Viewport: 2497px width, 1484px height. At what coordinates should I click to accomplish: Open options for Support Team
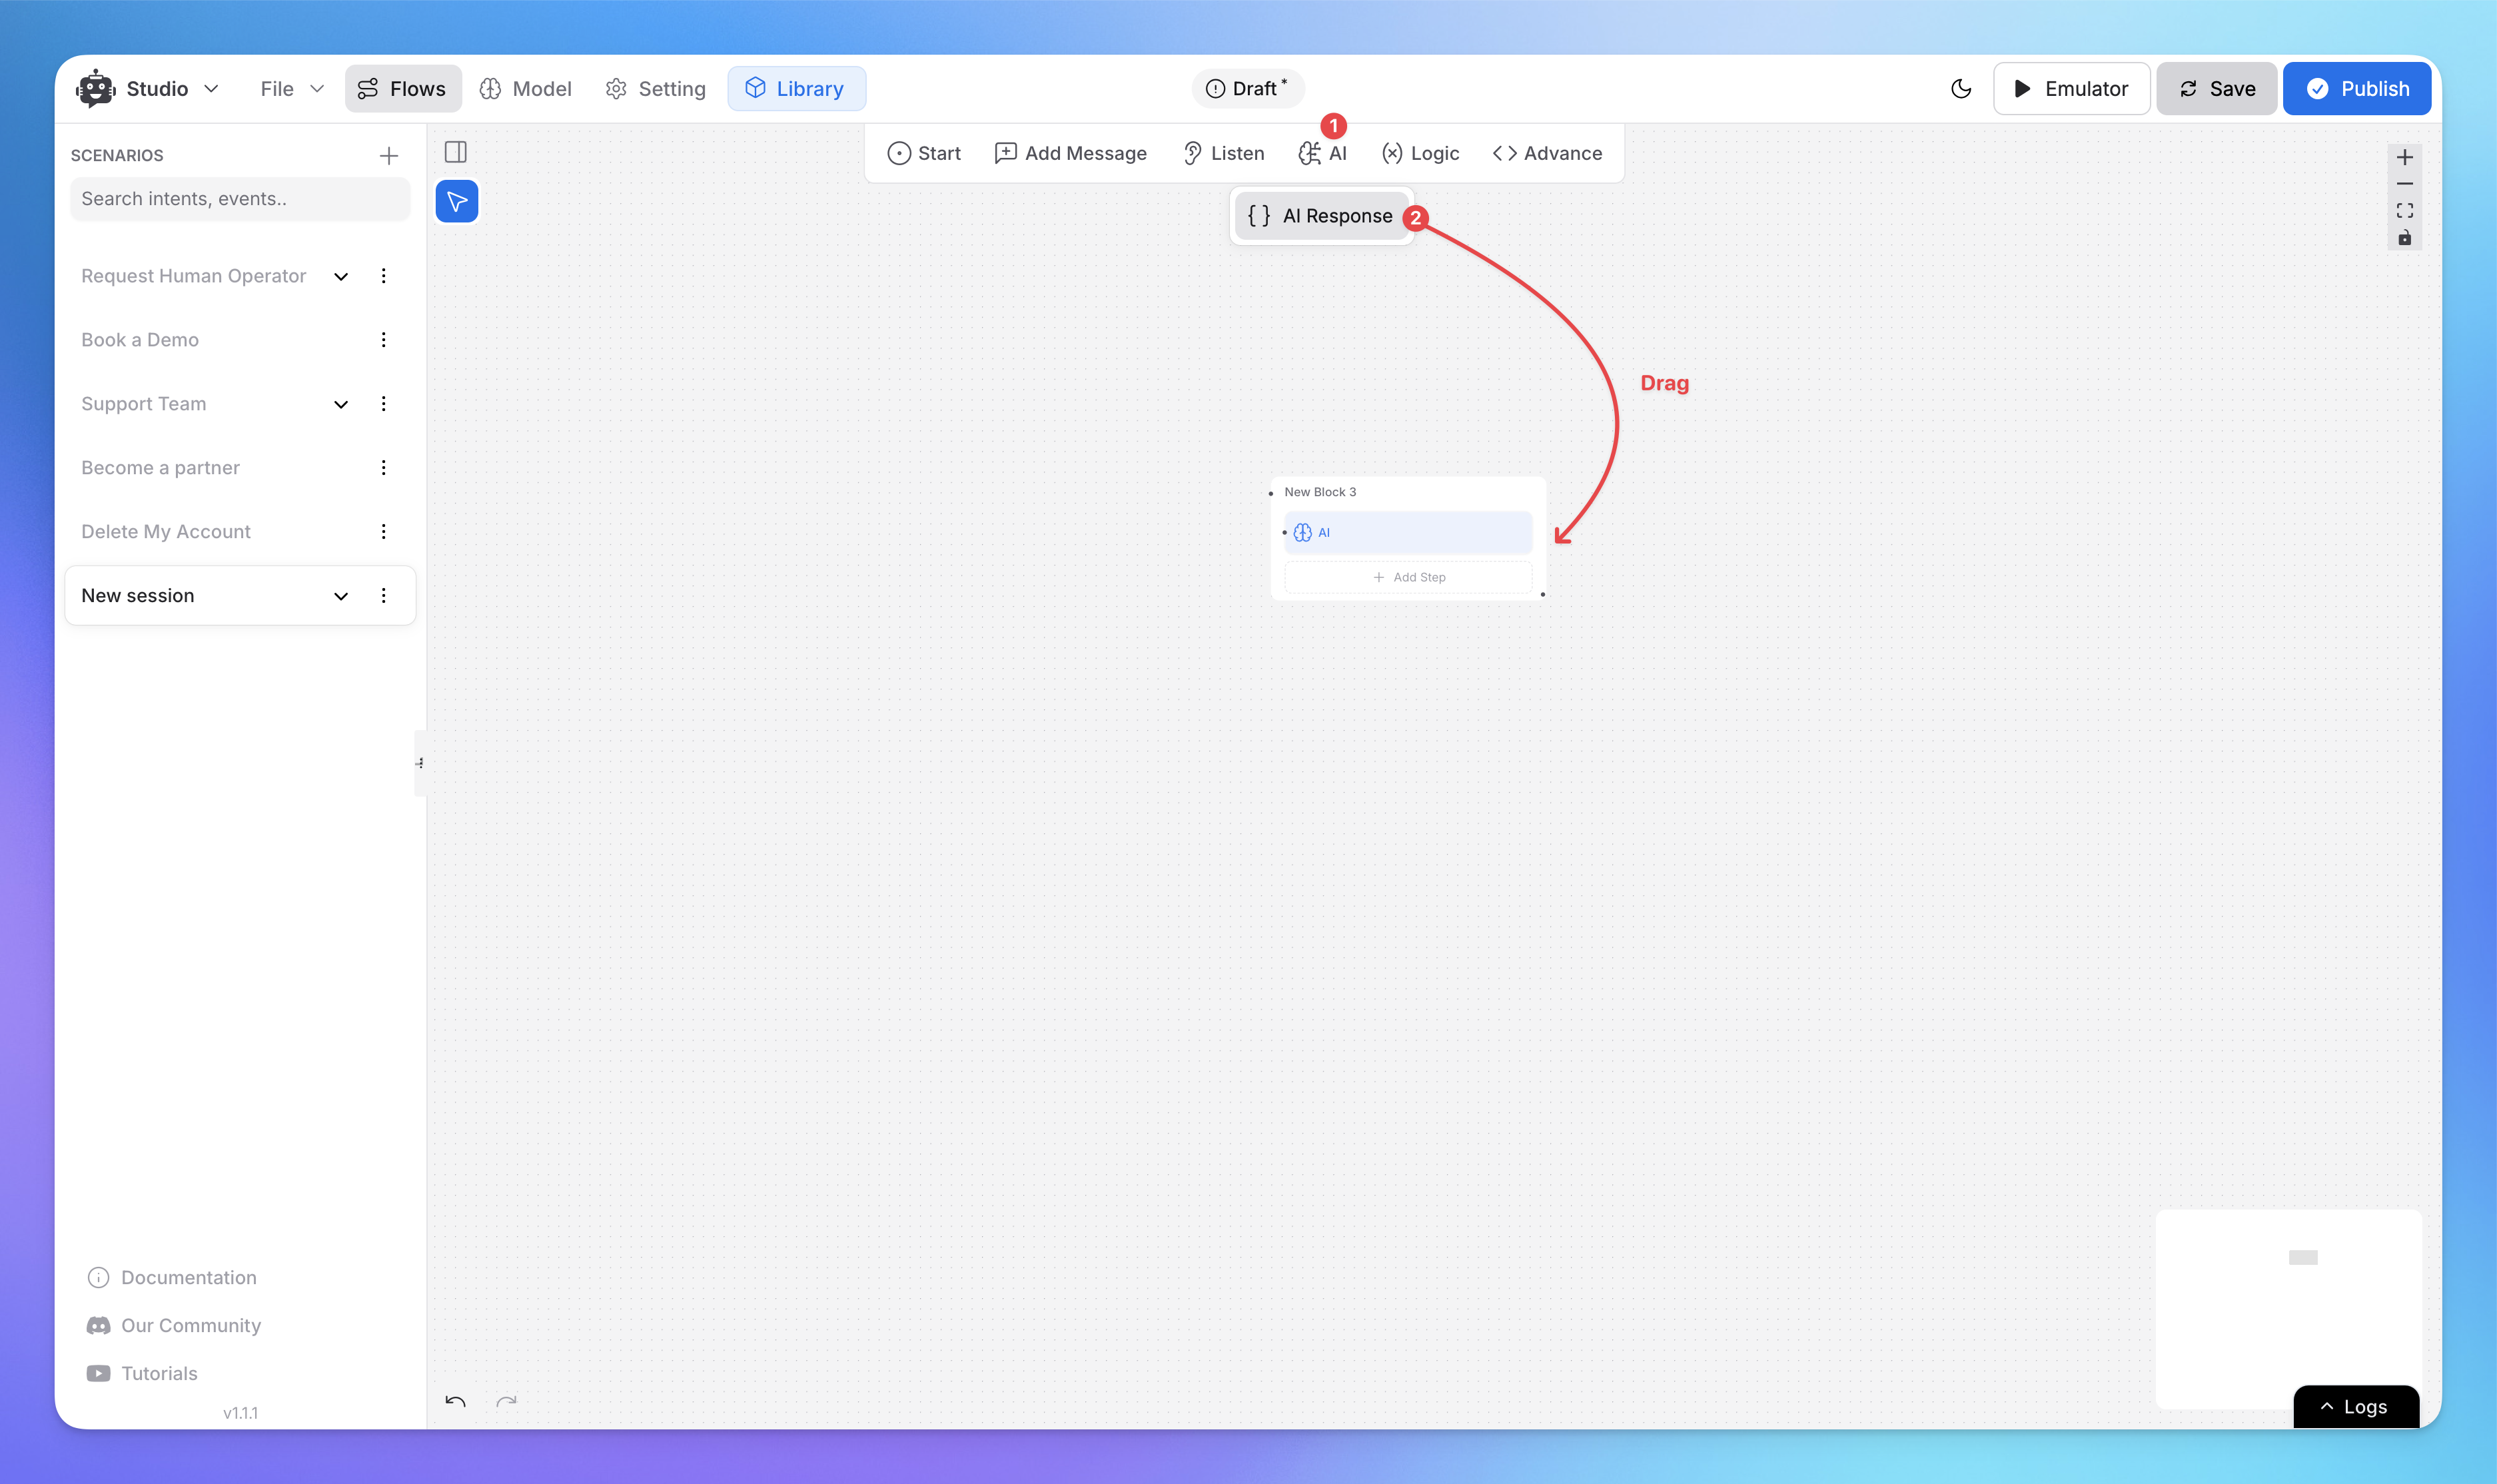pos(383,404)
